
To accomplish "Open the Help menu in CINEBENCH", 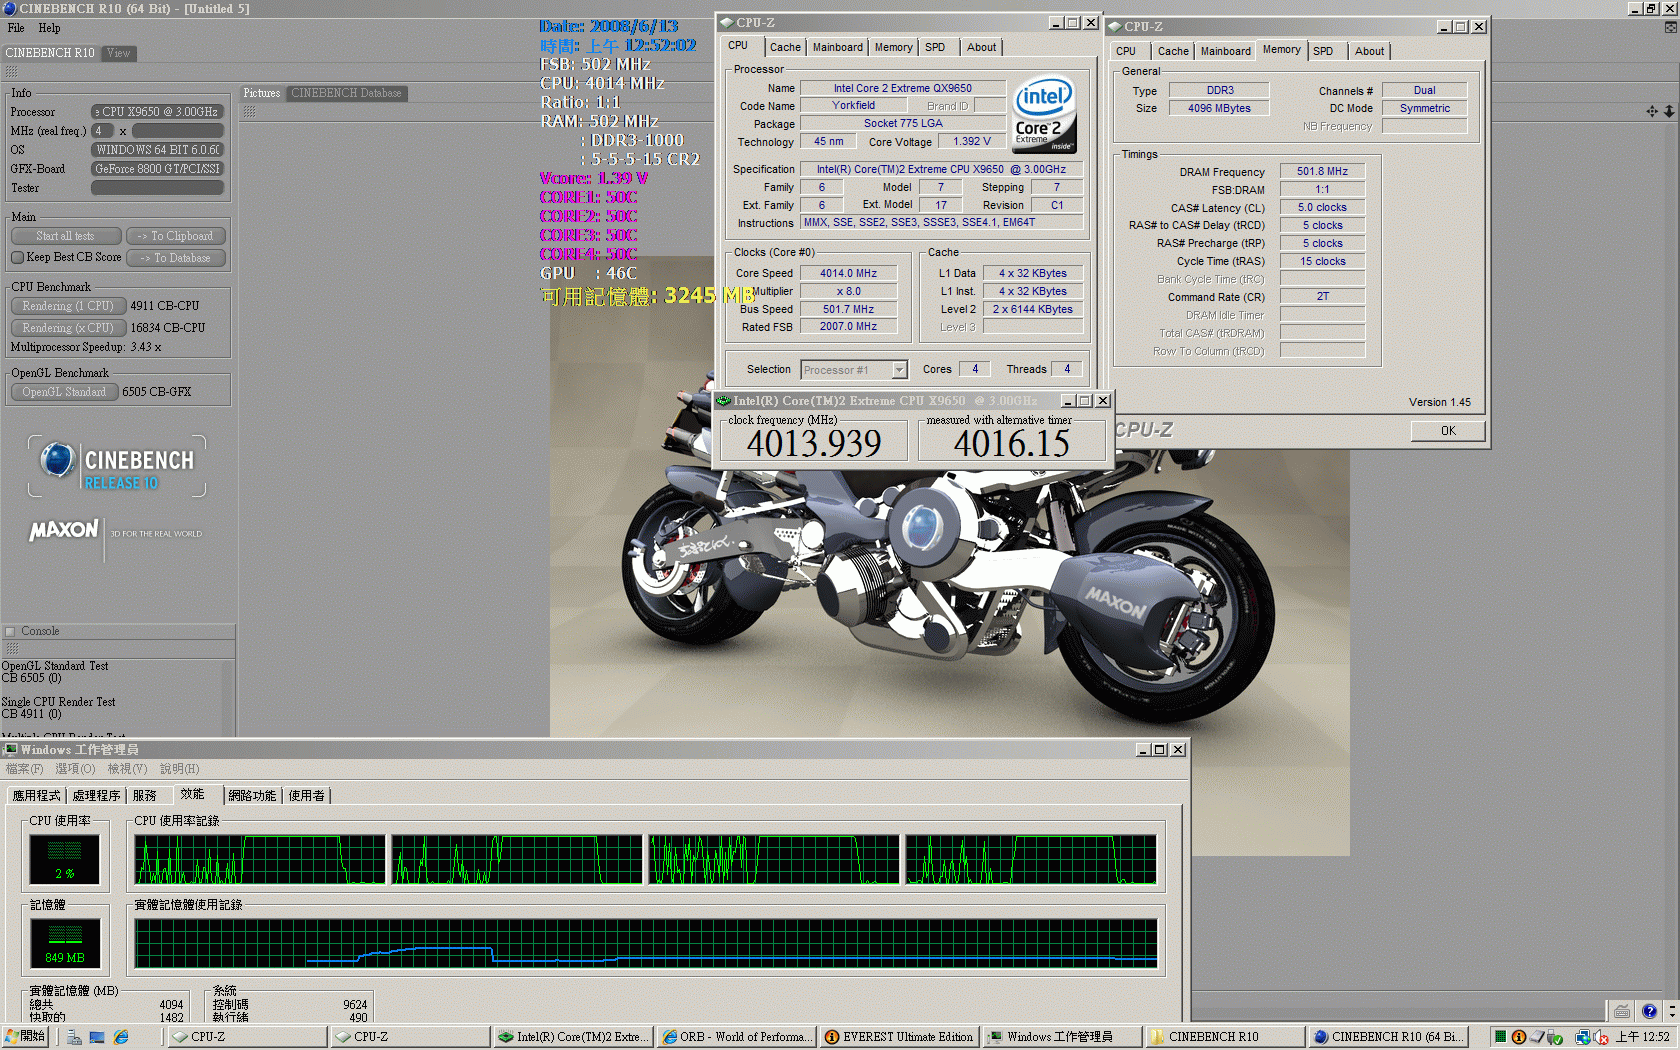I will pyautogui.click(x=49, y=28).
